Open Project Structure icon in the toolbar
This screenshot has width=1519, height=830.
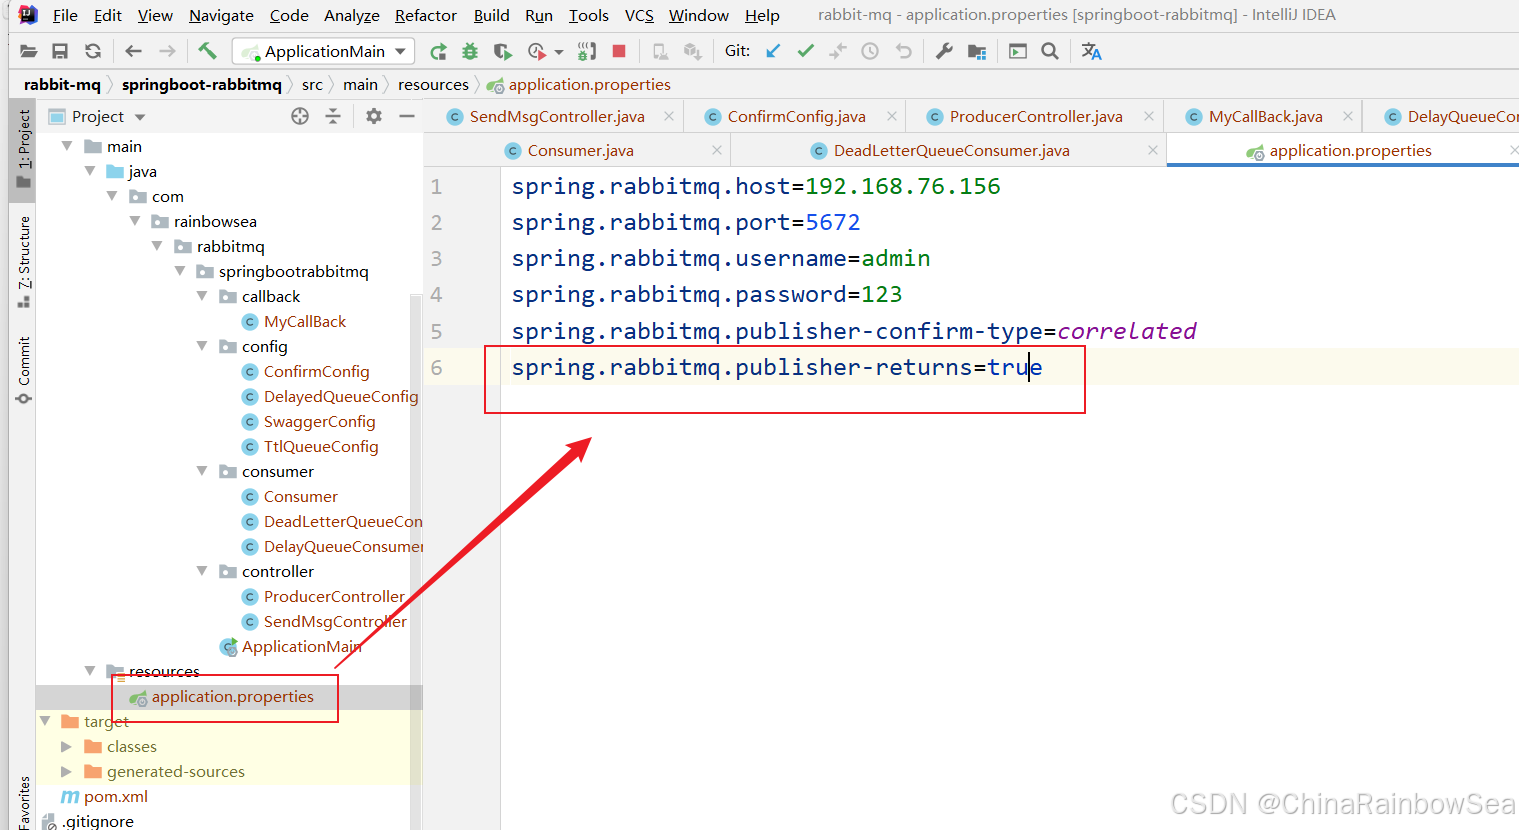(977, 51)
